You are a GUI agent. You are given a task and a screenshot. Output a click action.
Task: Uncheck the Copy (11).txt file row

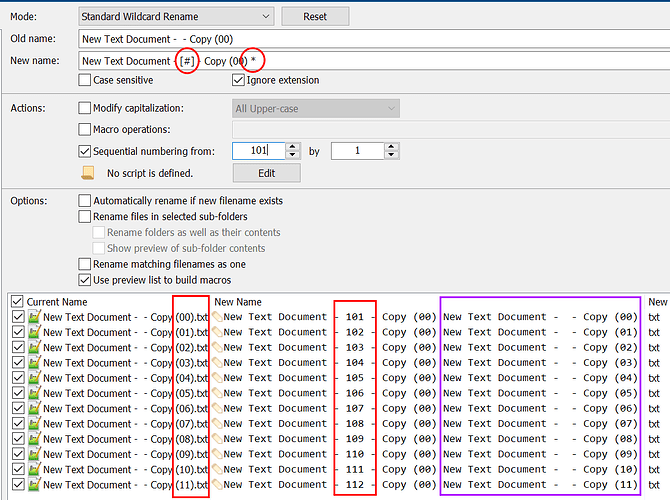(18, 485)
